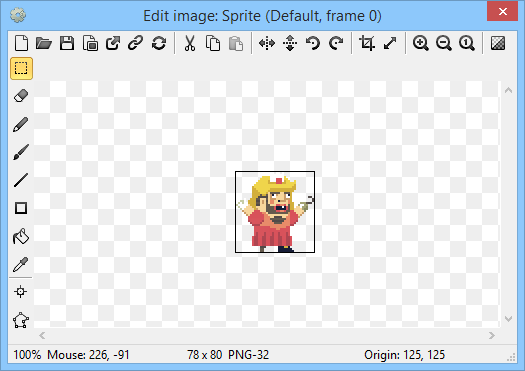Click the sprite image on canvas
The width and height of the screenshot is (525, 371).
[x=275, y=212]
